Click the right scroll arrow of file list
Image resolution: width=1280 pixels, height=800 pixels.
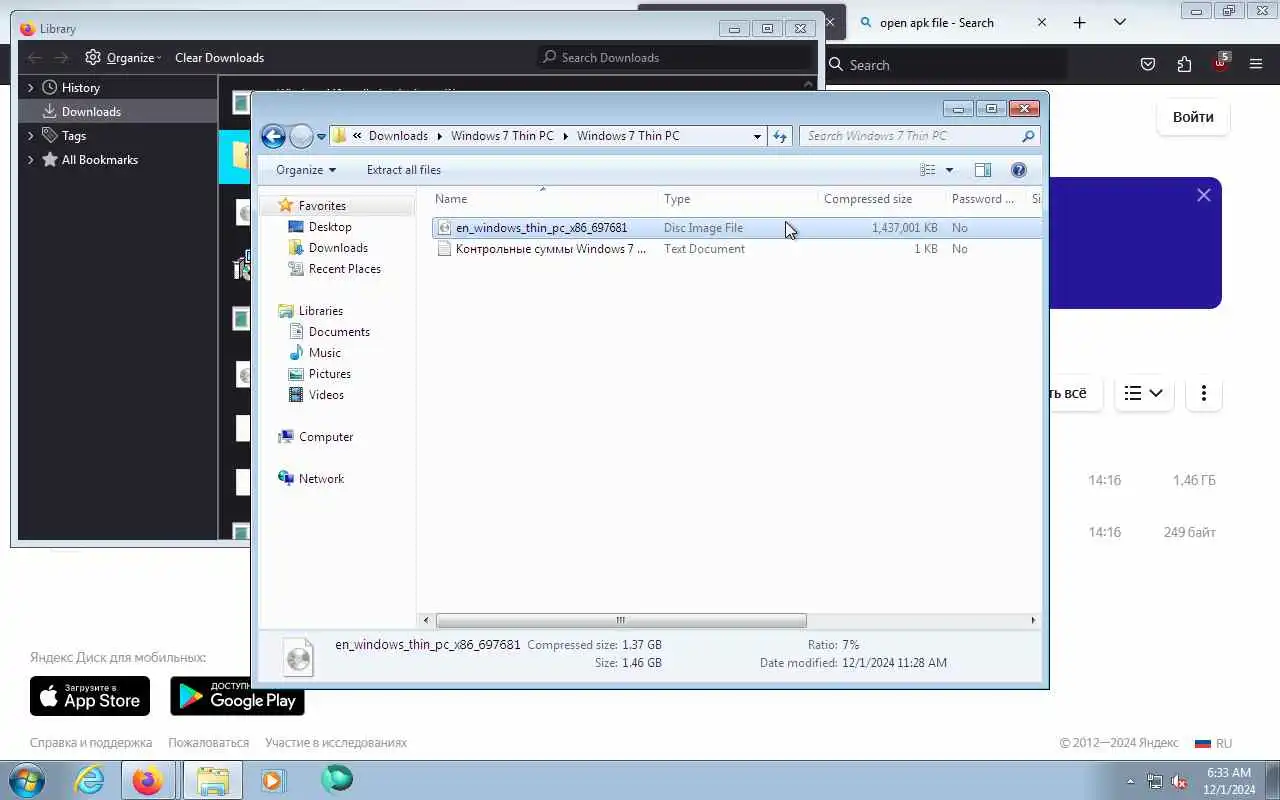1033,620
